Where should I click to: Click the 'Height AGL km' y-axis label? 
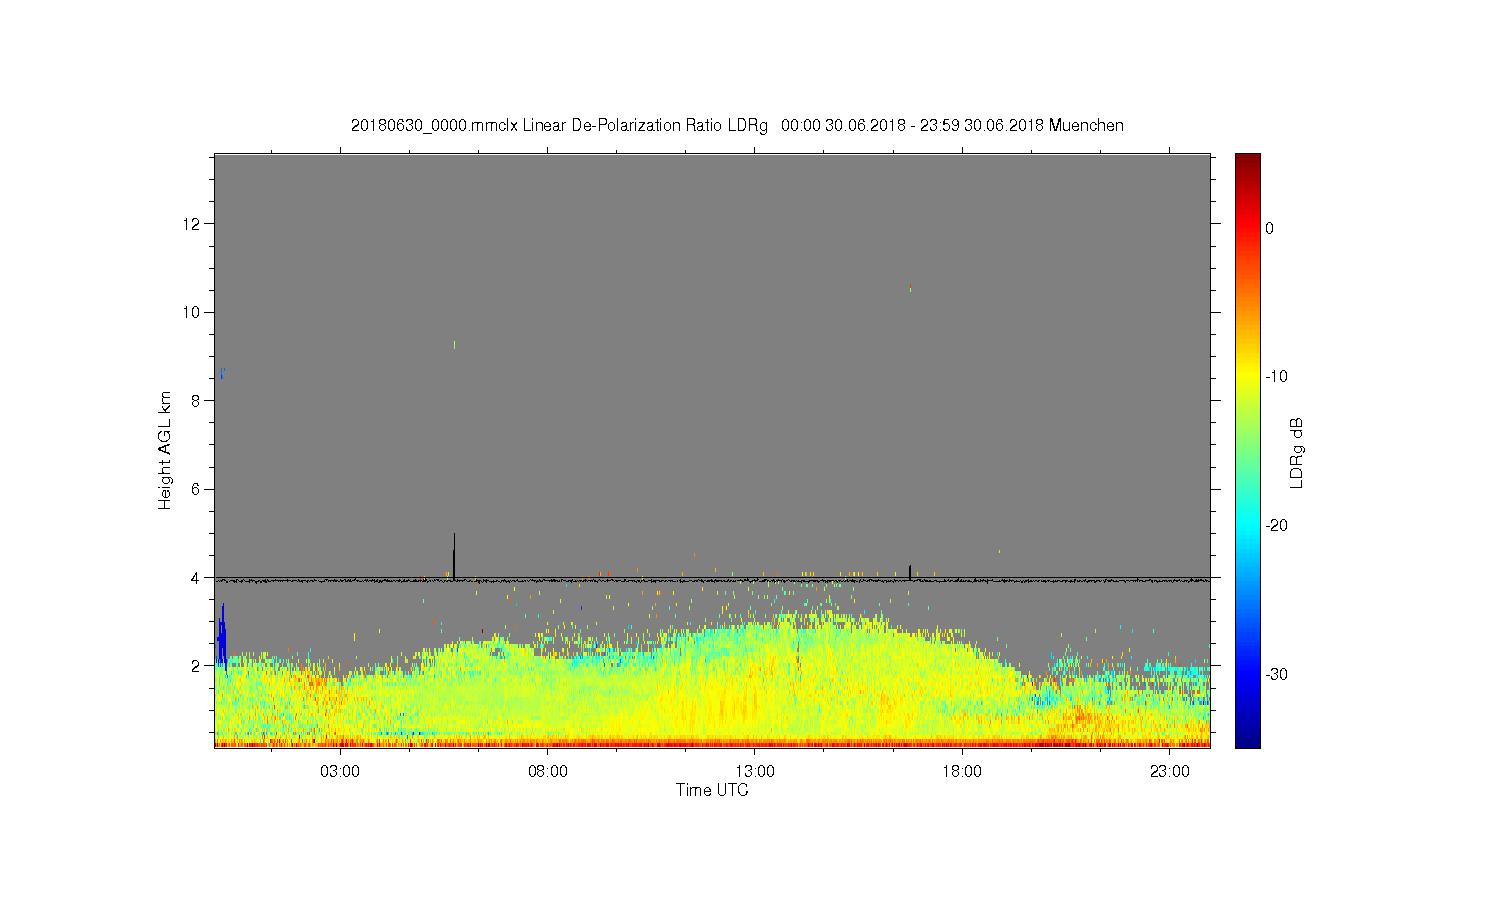click(x=165, y=450)
